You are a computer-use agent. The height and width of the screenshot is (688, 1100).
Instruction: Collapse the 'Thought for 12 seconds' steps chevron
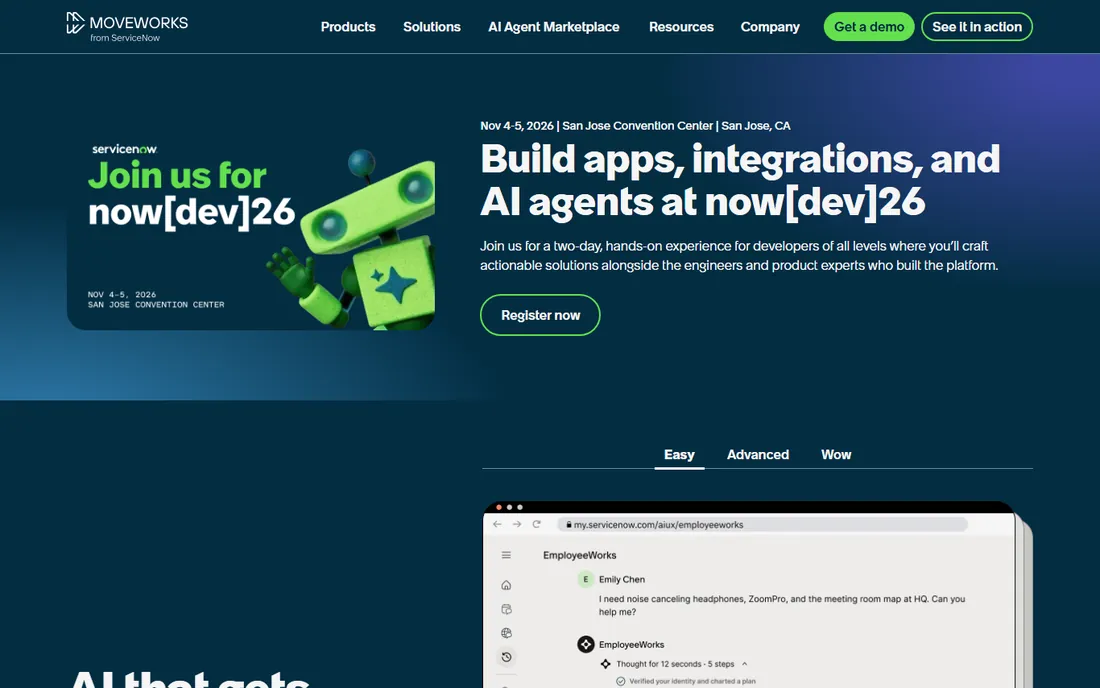pyautogui.click(x=744, y=663)
